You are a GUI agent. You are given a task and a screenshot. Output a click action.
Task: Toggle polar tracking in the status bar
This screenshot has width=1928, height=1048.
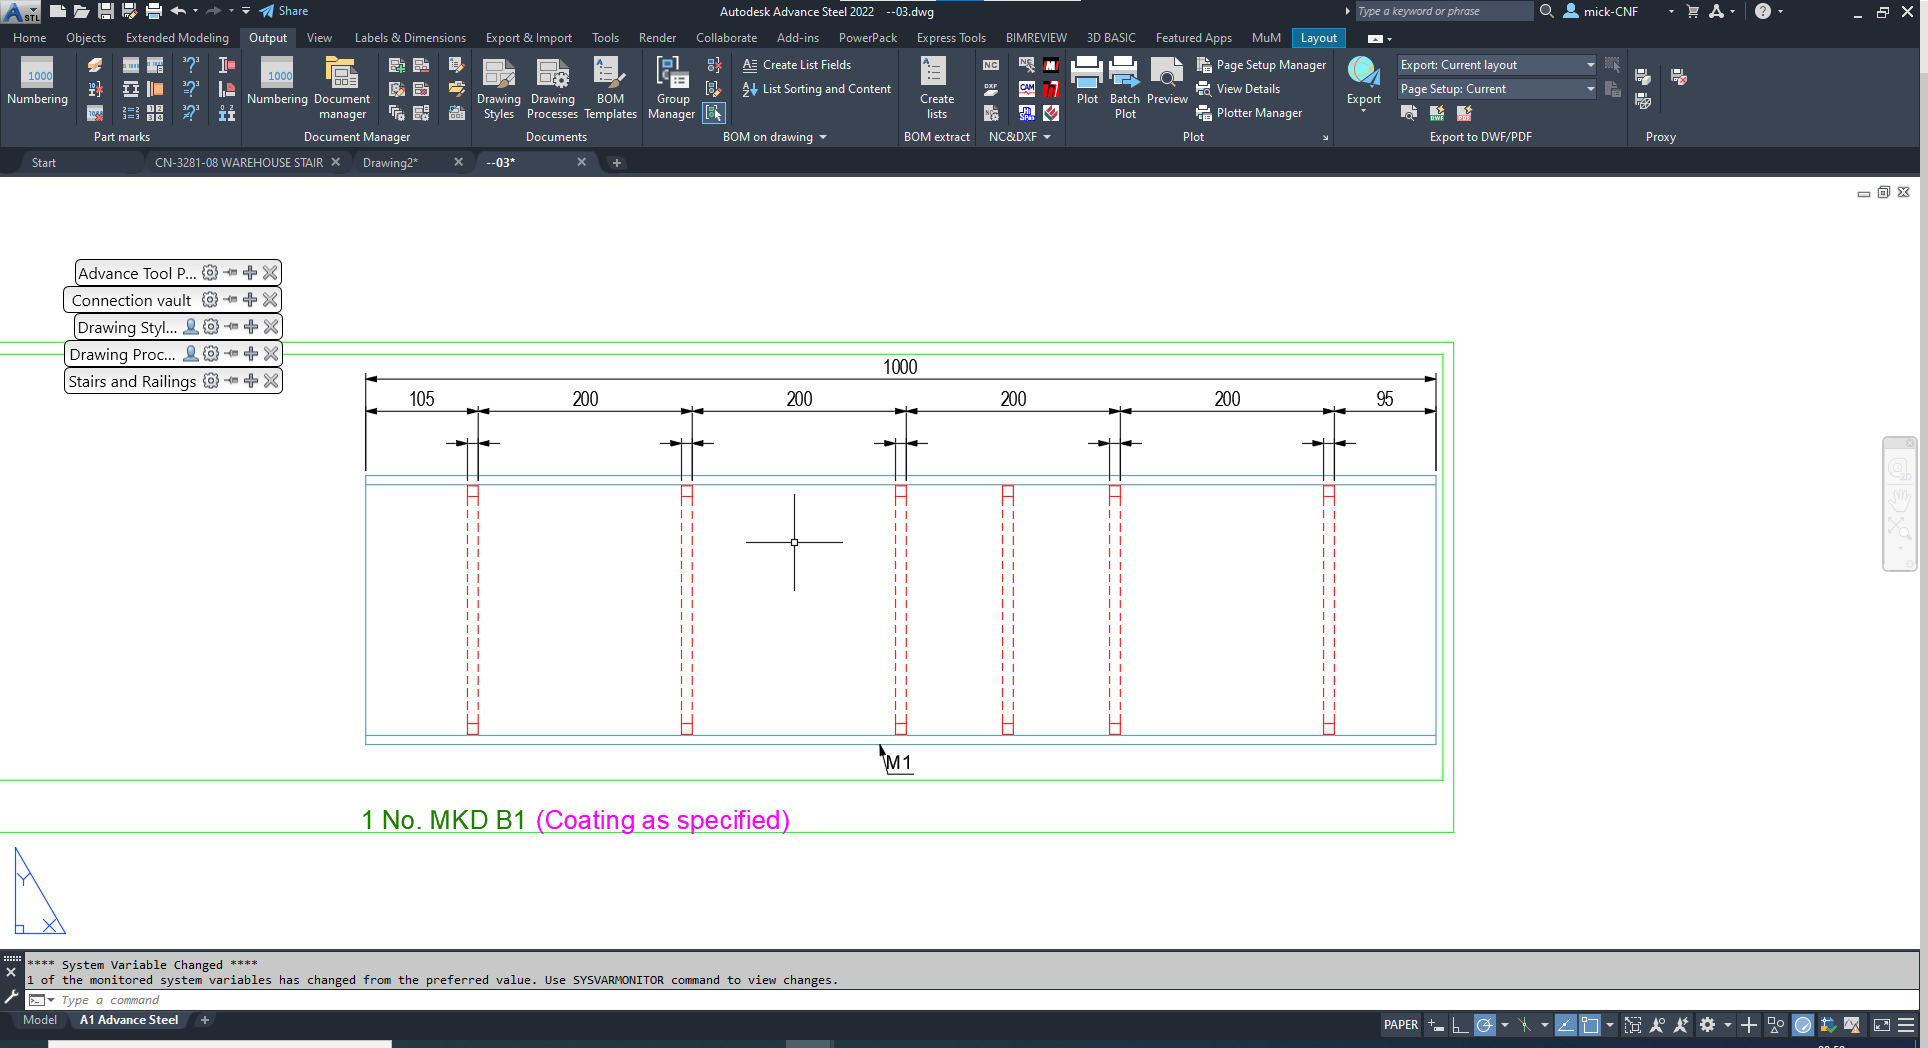click(x=1484, y=1025)
